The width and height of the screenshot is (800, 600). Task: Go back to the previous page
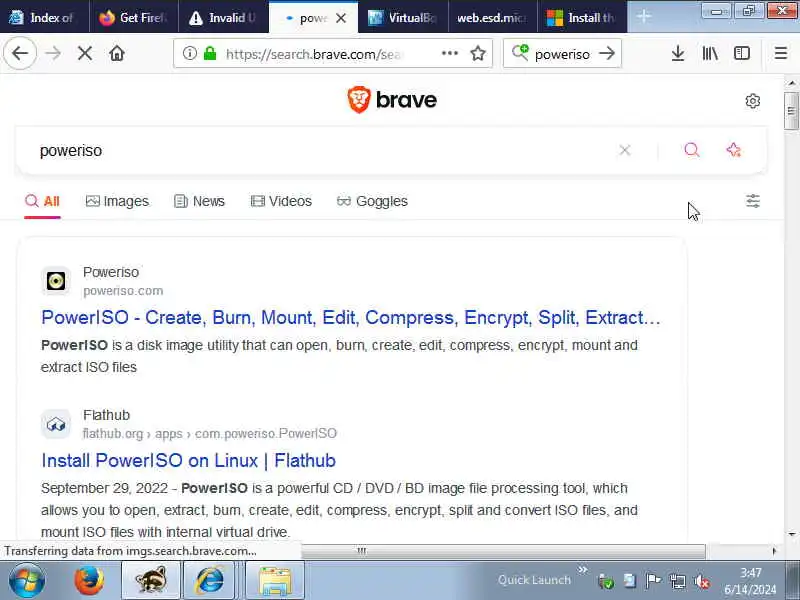point(20,53)
